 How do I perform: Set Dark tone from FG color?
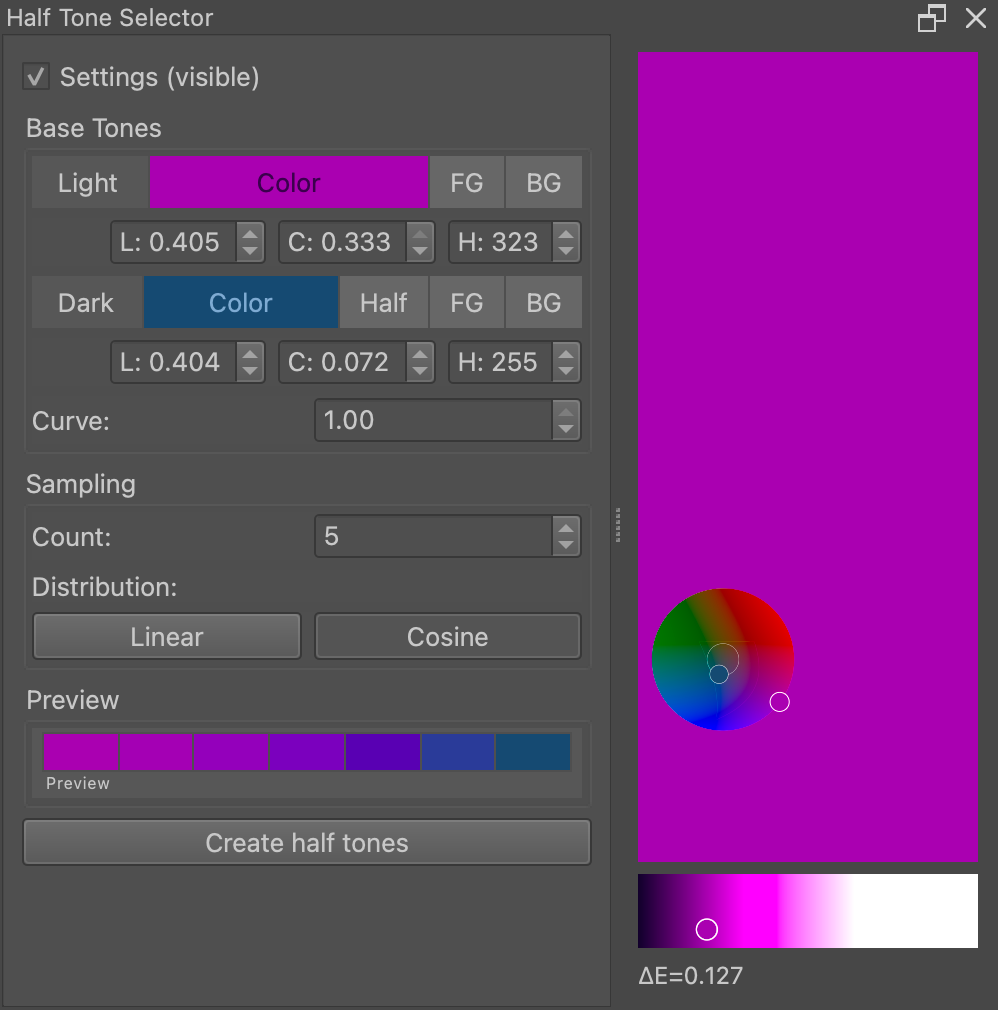pyautogui.click(x=466, y=303)
